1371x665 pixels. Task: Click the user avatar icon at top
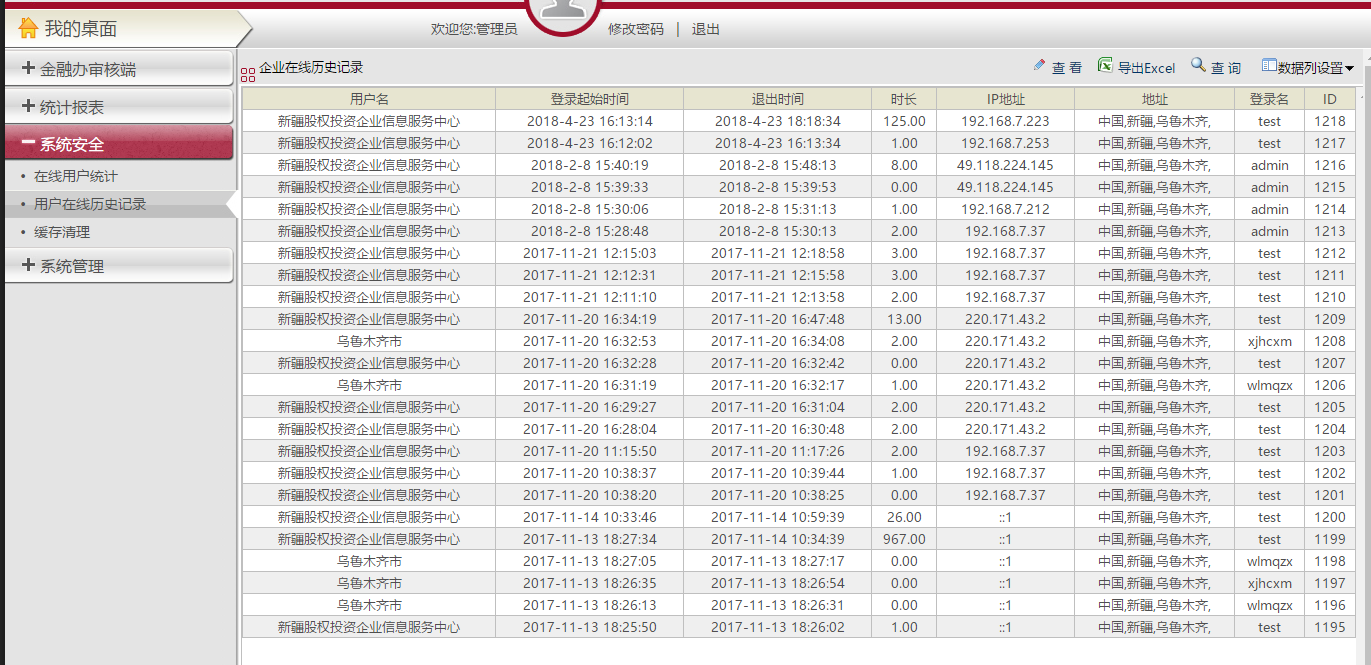click(x=563, y=12)
